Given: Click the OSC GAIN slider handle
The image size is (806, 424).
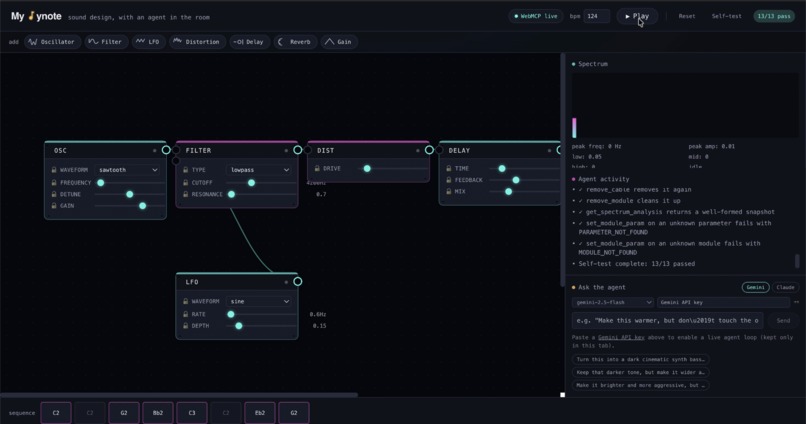Looking at the screenshot, I should click(142, 206).
